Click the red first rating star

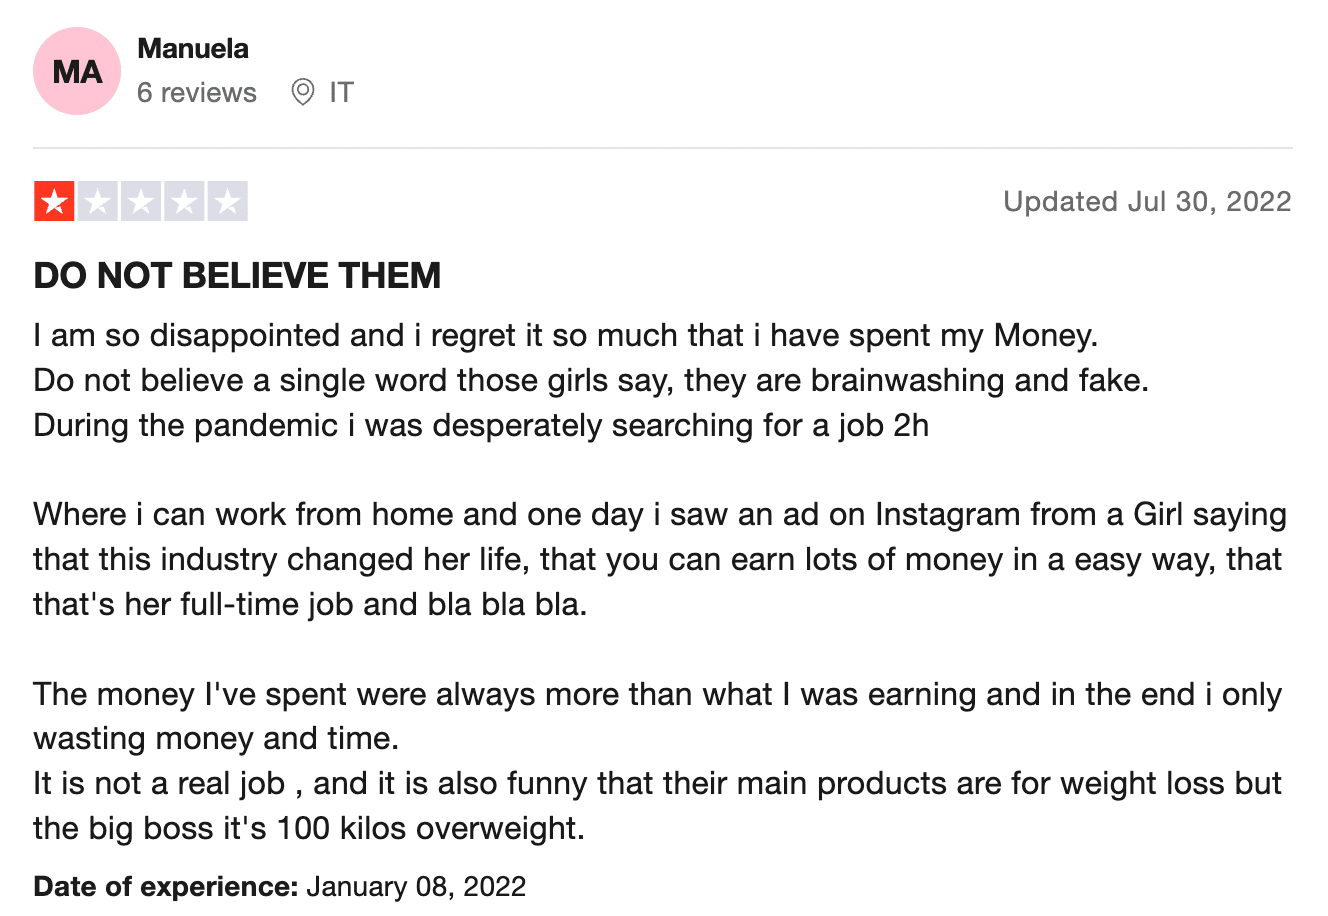(54, 202)
